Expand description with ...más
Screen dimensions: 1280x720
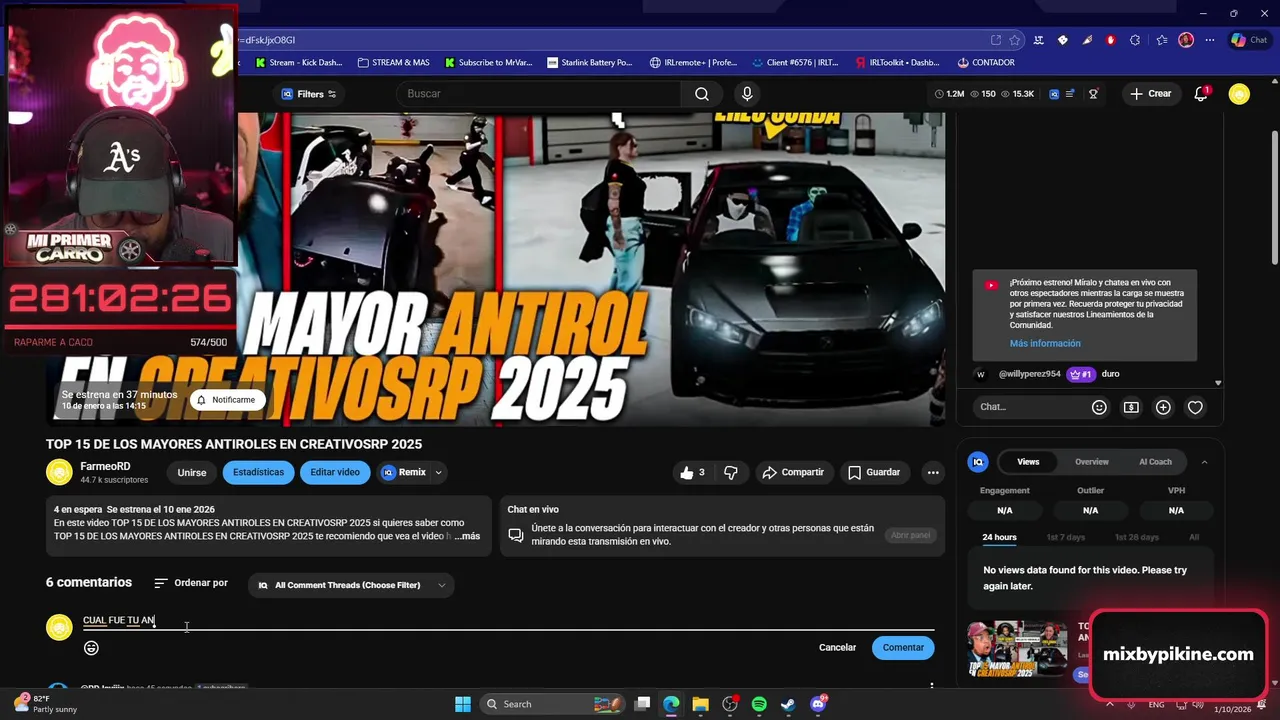click(467, 537)
